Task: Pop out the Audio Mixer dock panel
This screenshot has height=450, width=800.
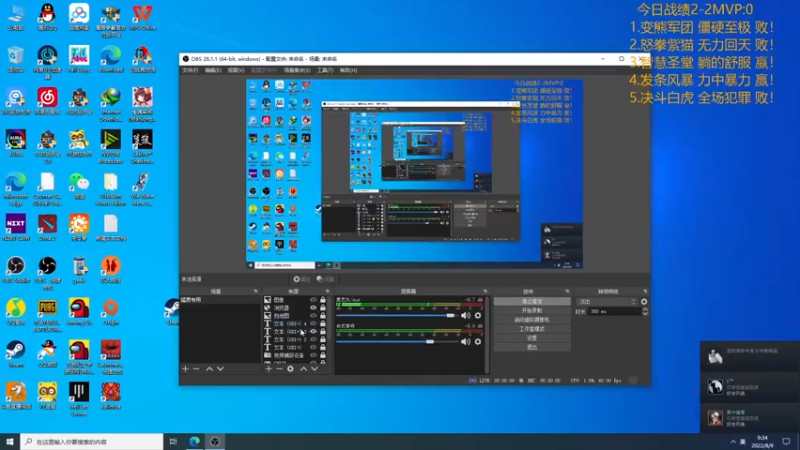Action: [x=485, y=291]
